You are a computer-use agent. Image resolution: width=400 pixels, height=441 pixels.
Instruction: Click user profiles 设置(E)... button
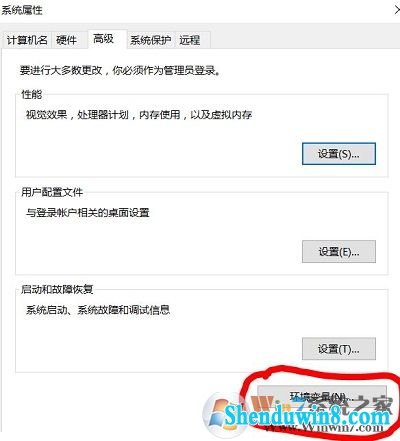339,251
